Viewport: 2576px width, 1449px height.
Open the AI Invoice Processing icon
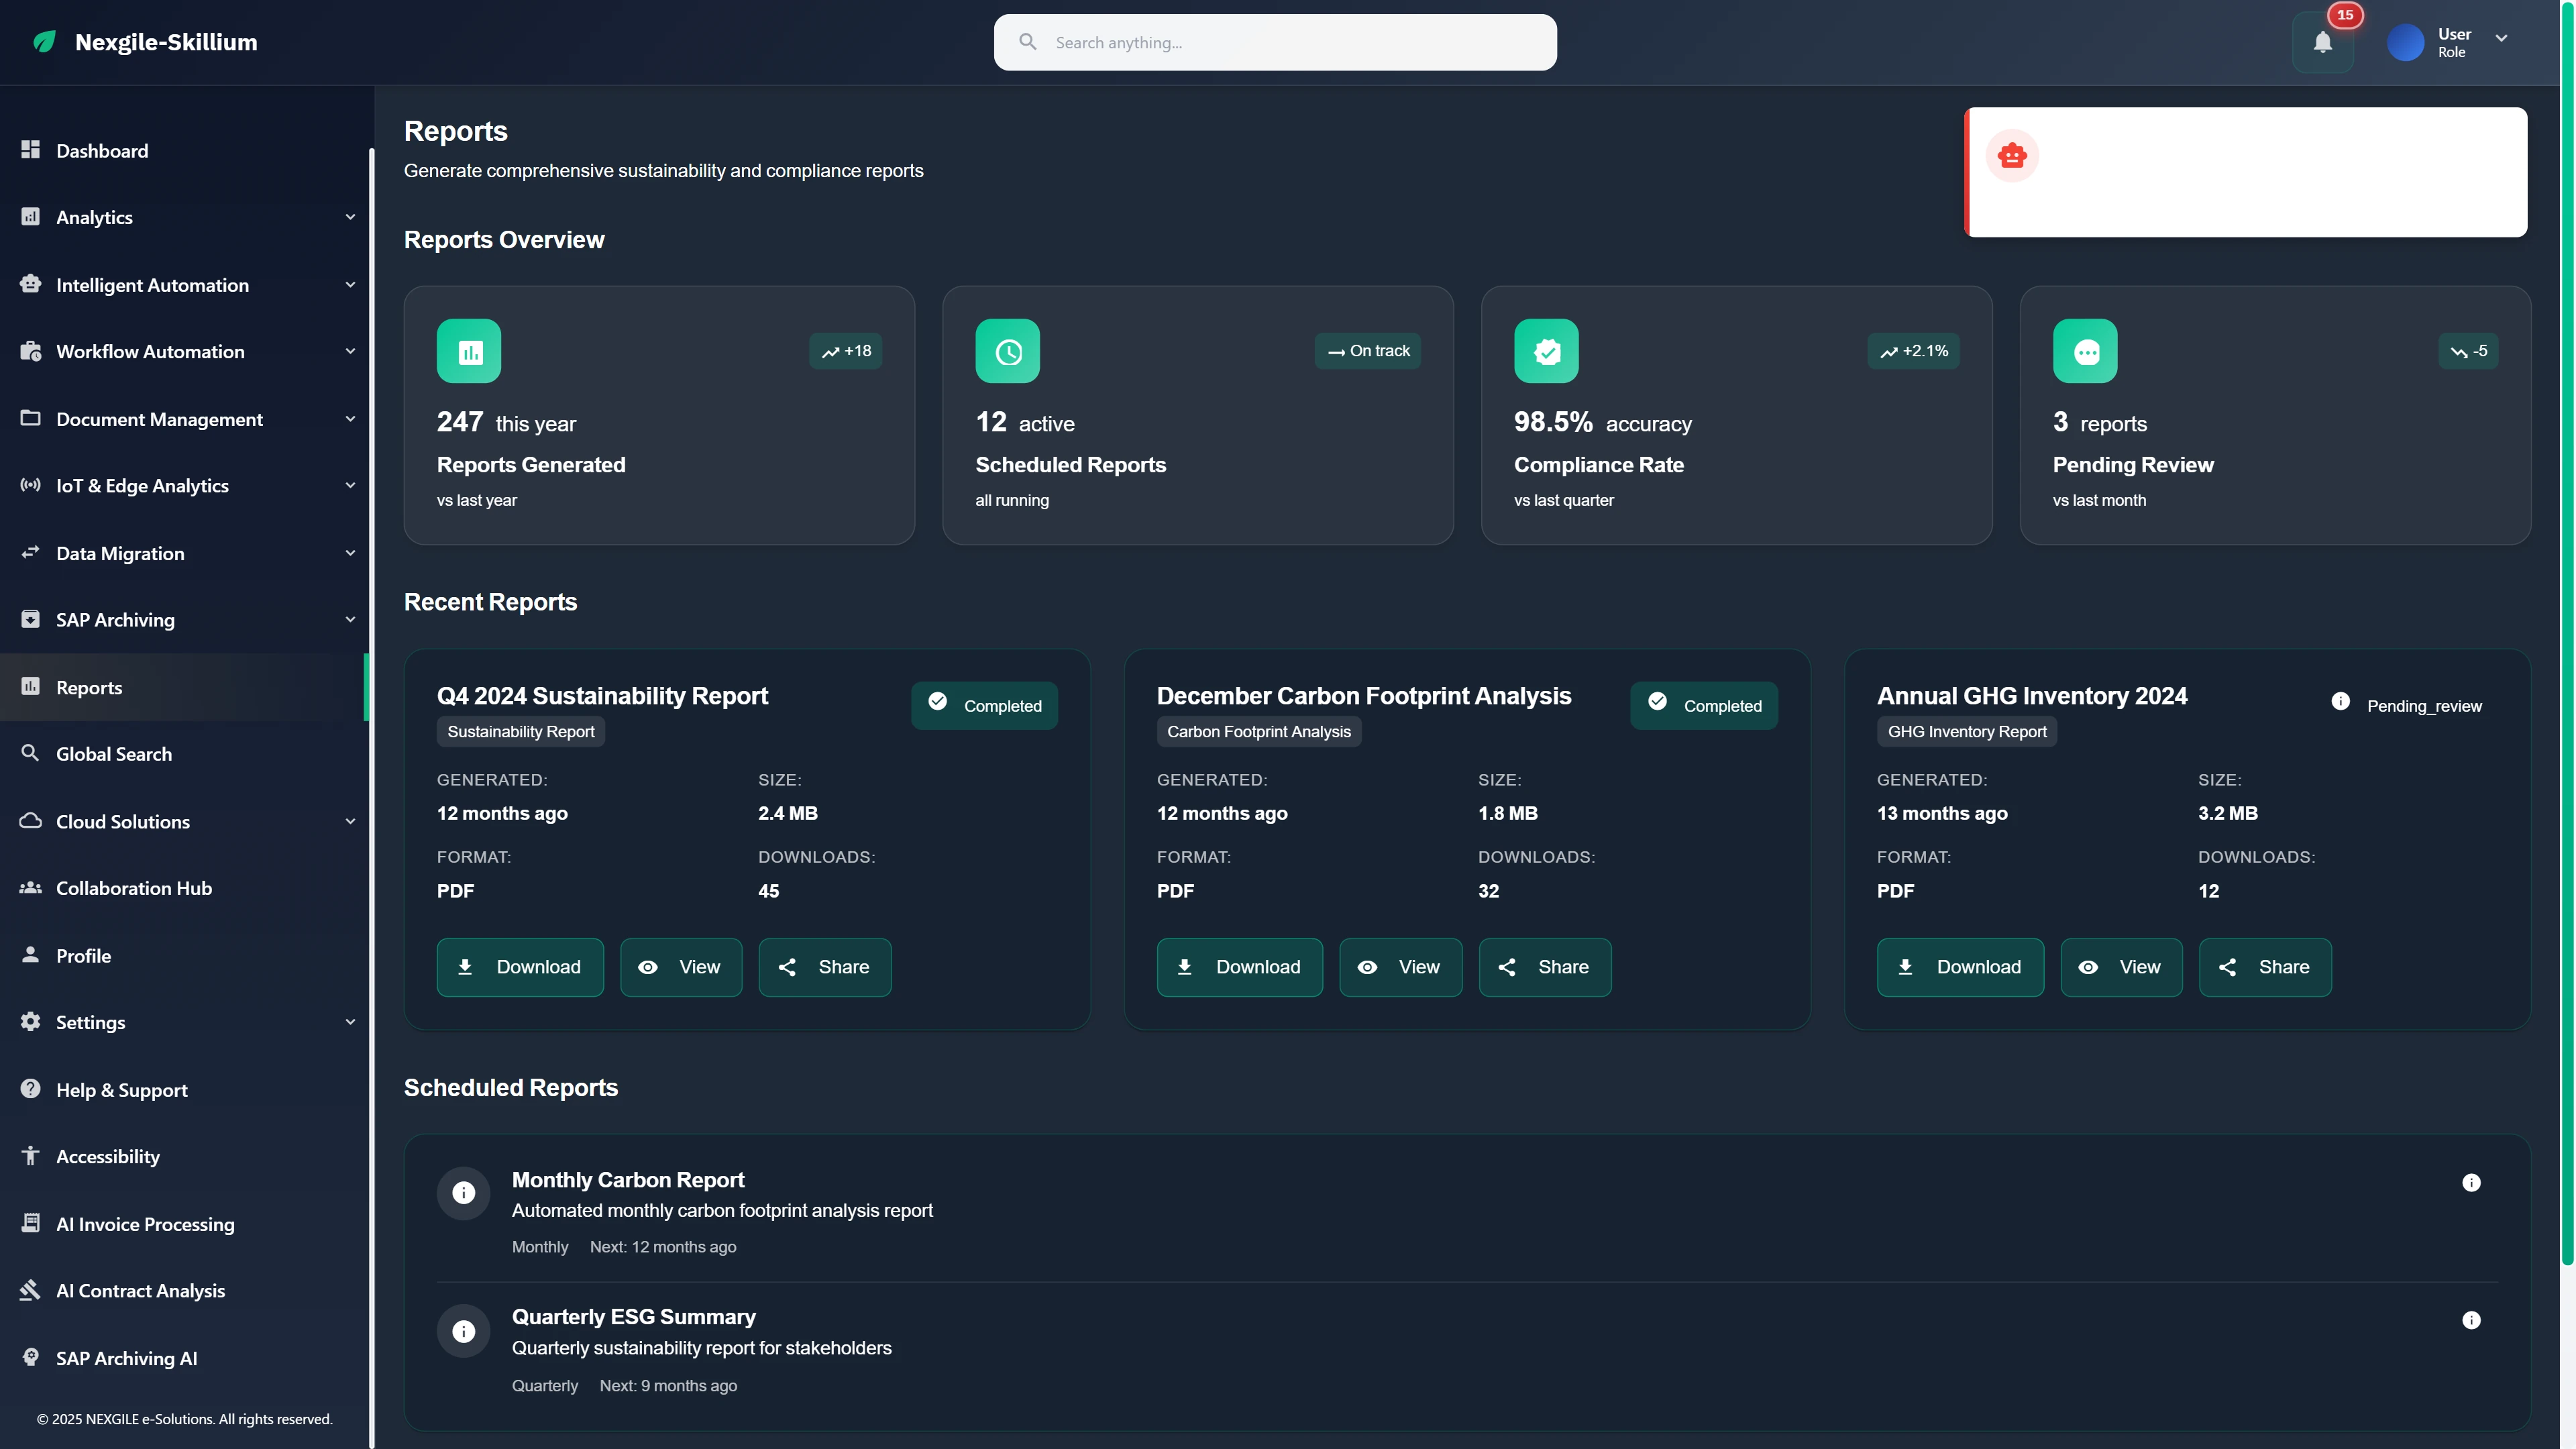[30, 1223]
